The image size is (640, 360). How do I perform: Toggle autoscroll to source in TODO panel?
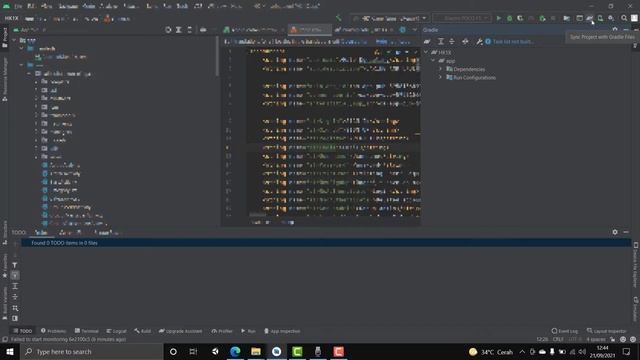(x=15, y=276)
